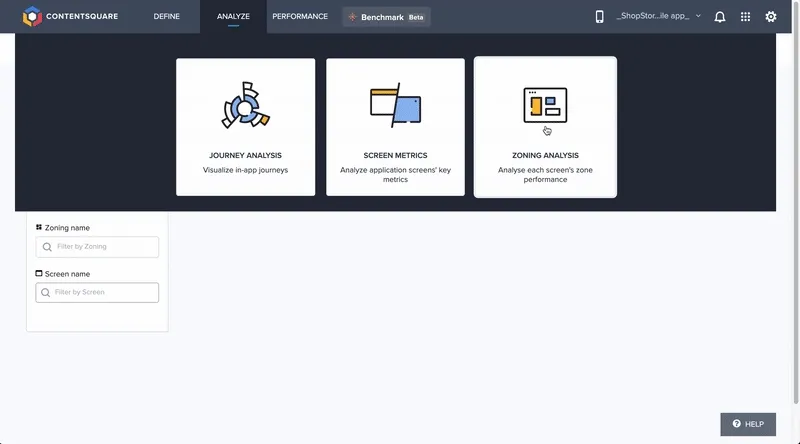Select the ANALYZE tab
800x444 pixels.
pos(233,17)
